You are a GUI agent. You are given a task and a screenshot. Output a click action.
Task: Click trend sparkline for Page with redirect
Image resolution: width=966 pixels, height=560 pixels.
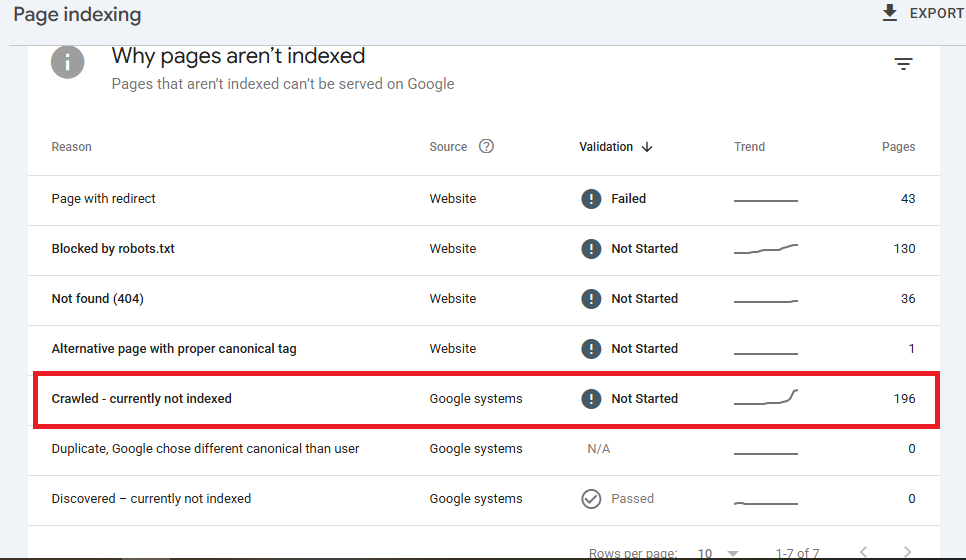click(x=766, y=200)
